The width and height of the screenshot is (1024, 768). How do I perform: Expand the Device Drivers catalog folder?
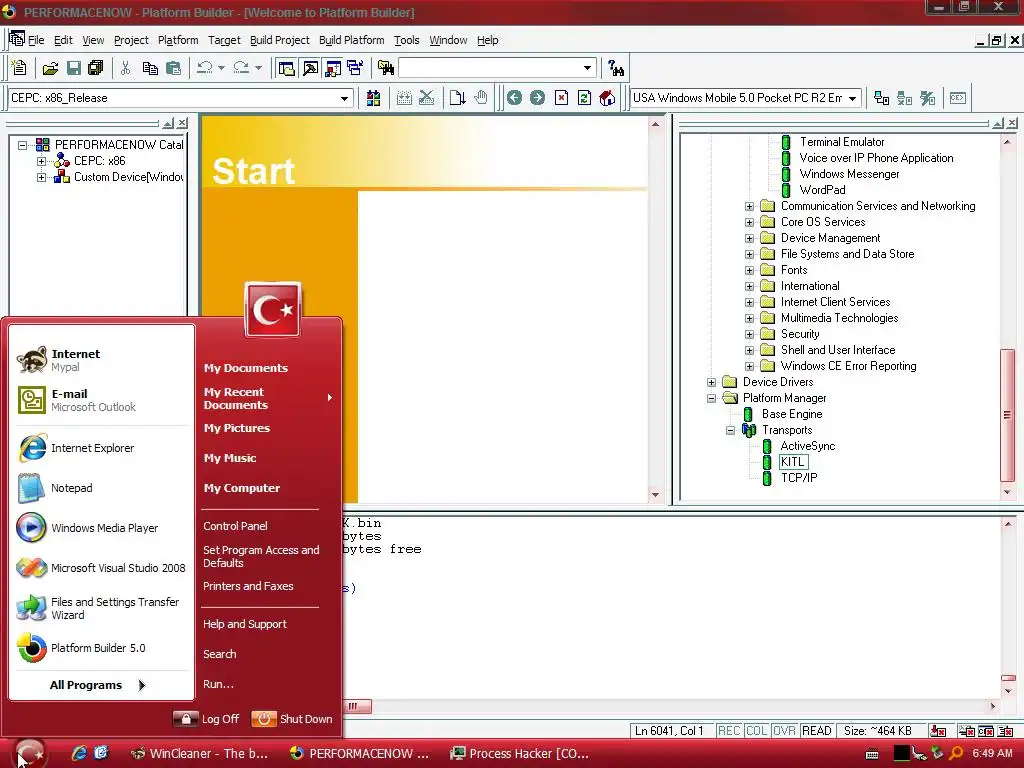[x=711, y=383]
